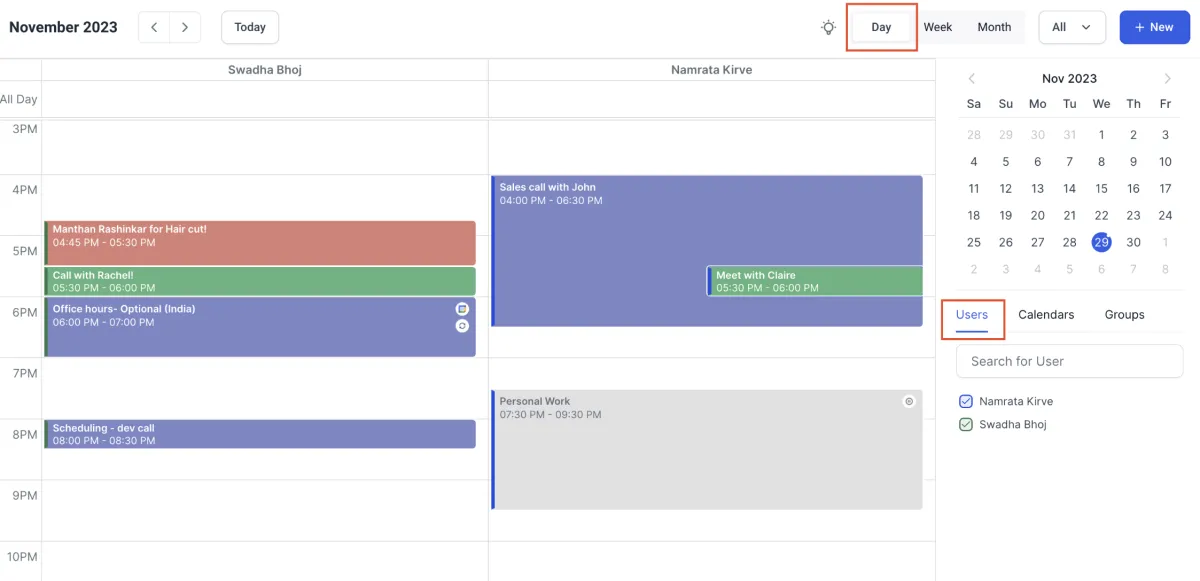Image resolution: width=1200 pixels, height=581 pixels.
Task: Uncheck the Namrata Kirve user checkbox
Action: tap(966, 401)
